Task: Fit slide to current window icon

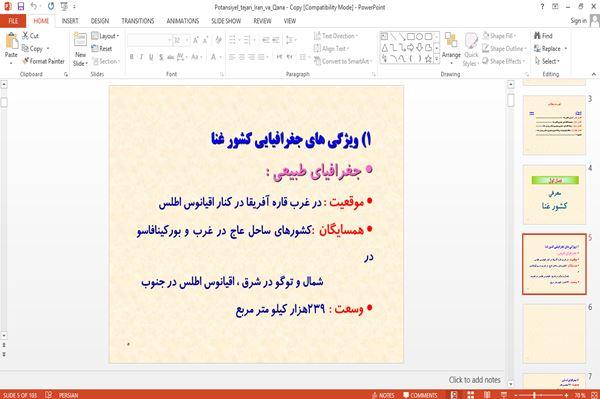Action: pos(594,395)
